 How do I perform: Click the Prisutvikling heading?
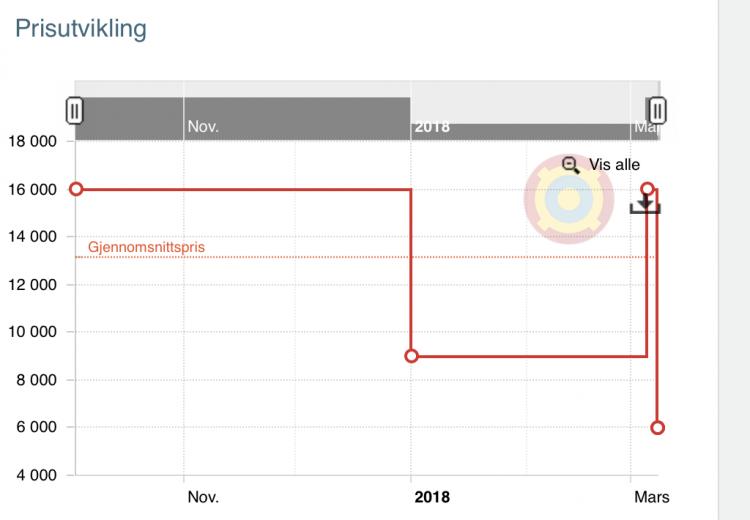[81, 29]
